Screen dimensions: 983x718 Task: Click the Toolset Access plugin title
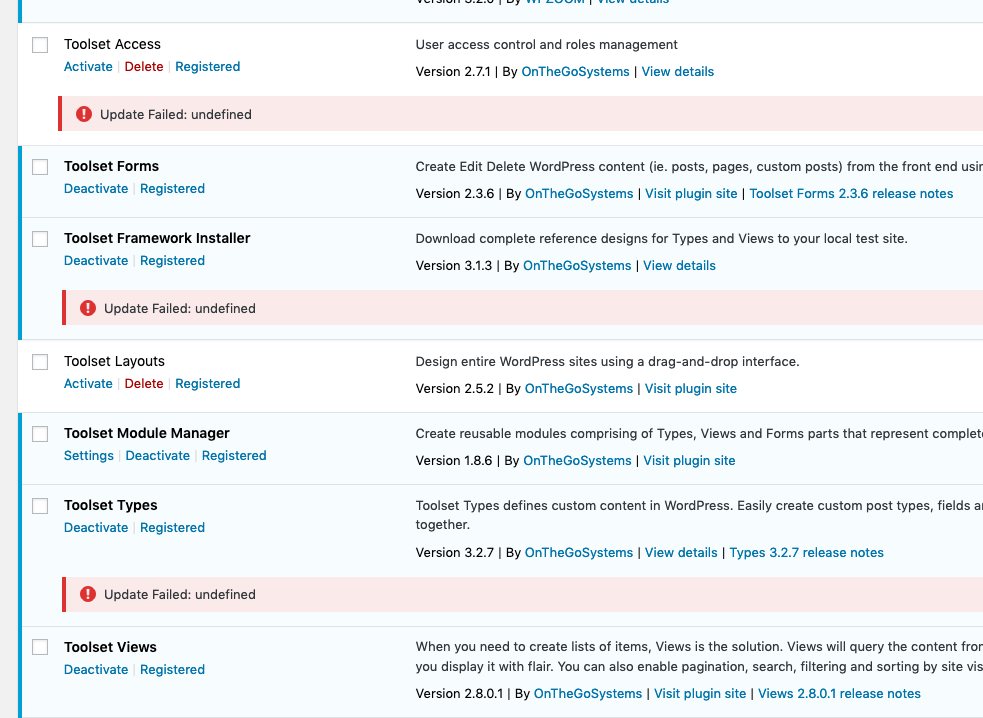112,45
